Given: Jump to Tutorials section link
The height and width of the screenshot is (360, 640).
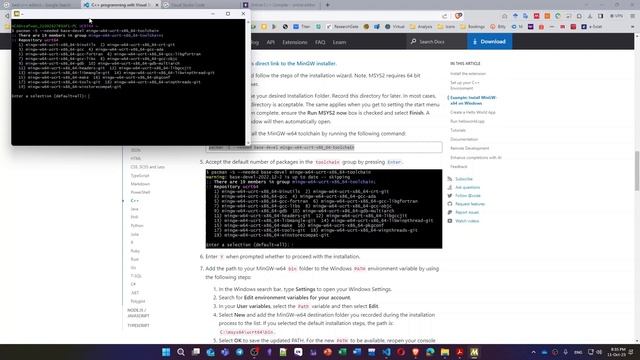Looking at the screenshot, I should tap(458, 130).
